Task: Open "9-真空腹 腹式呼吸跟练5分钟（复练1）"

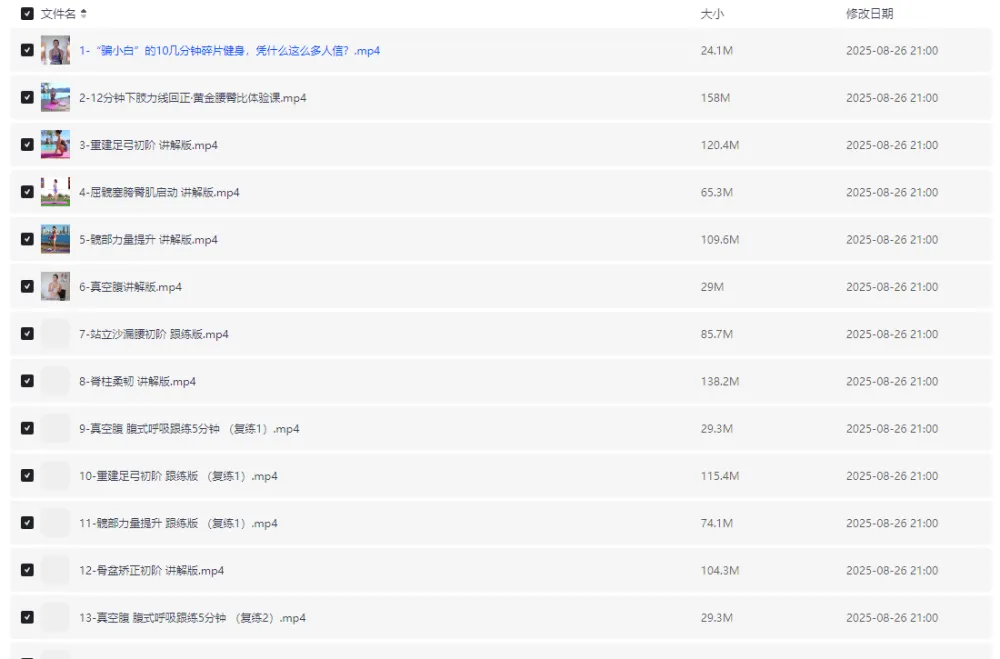Action: pyautogui.click(x=185, y=428)
